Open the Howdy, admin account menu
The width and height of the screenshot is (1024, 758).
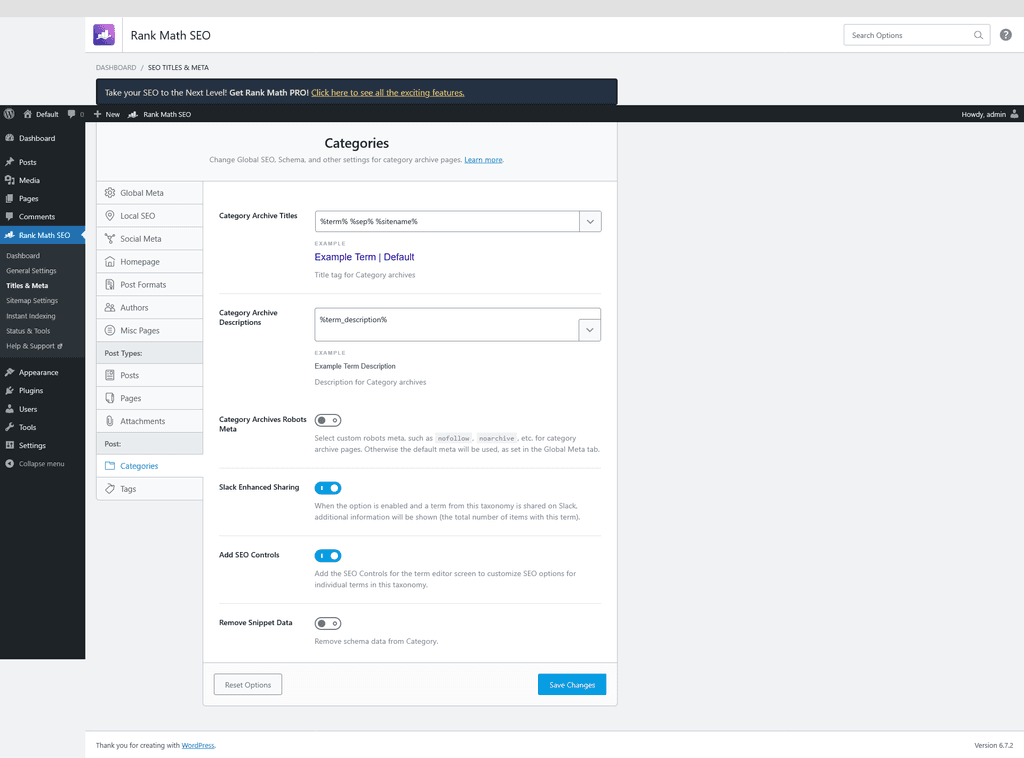(989, 114)
